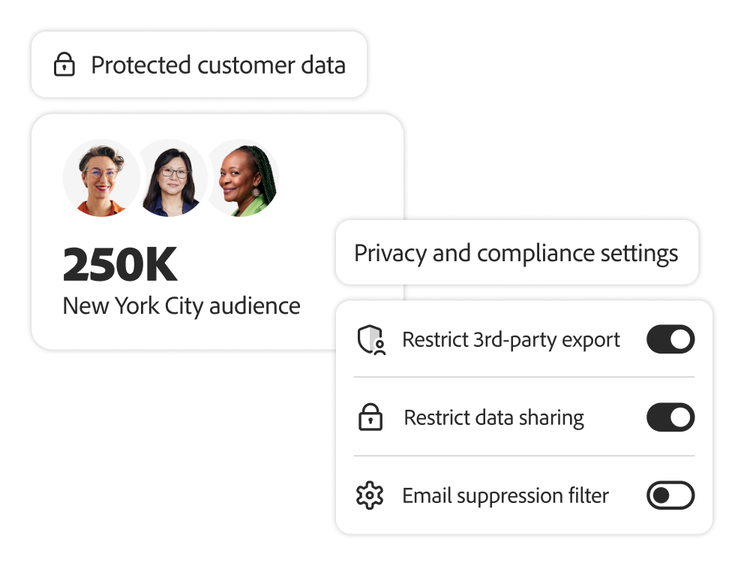This screenshot has height=563, width=750.
Task: Click the padlock icon for data sharing
Action: point(371,418)
